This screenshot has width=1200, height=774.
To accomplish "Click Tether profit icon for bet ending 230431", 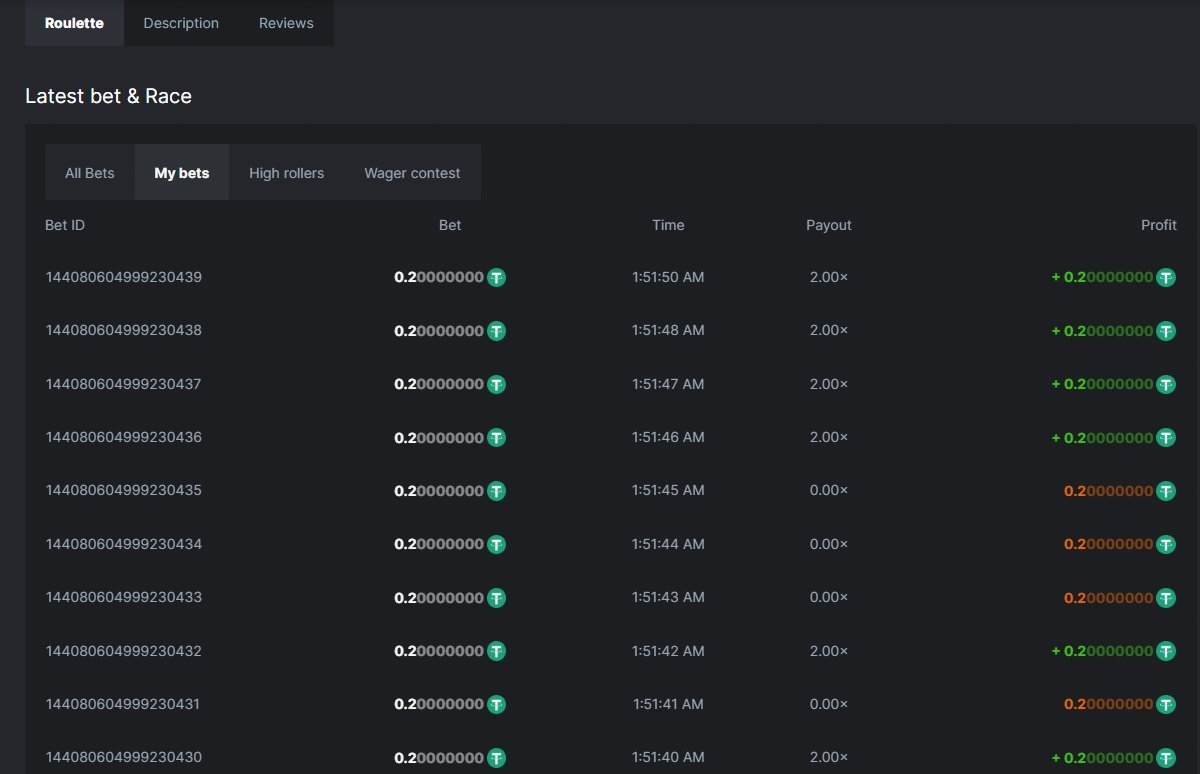I will 1166,705.
